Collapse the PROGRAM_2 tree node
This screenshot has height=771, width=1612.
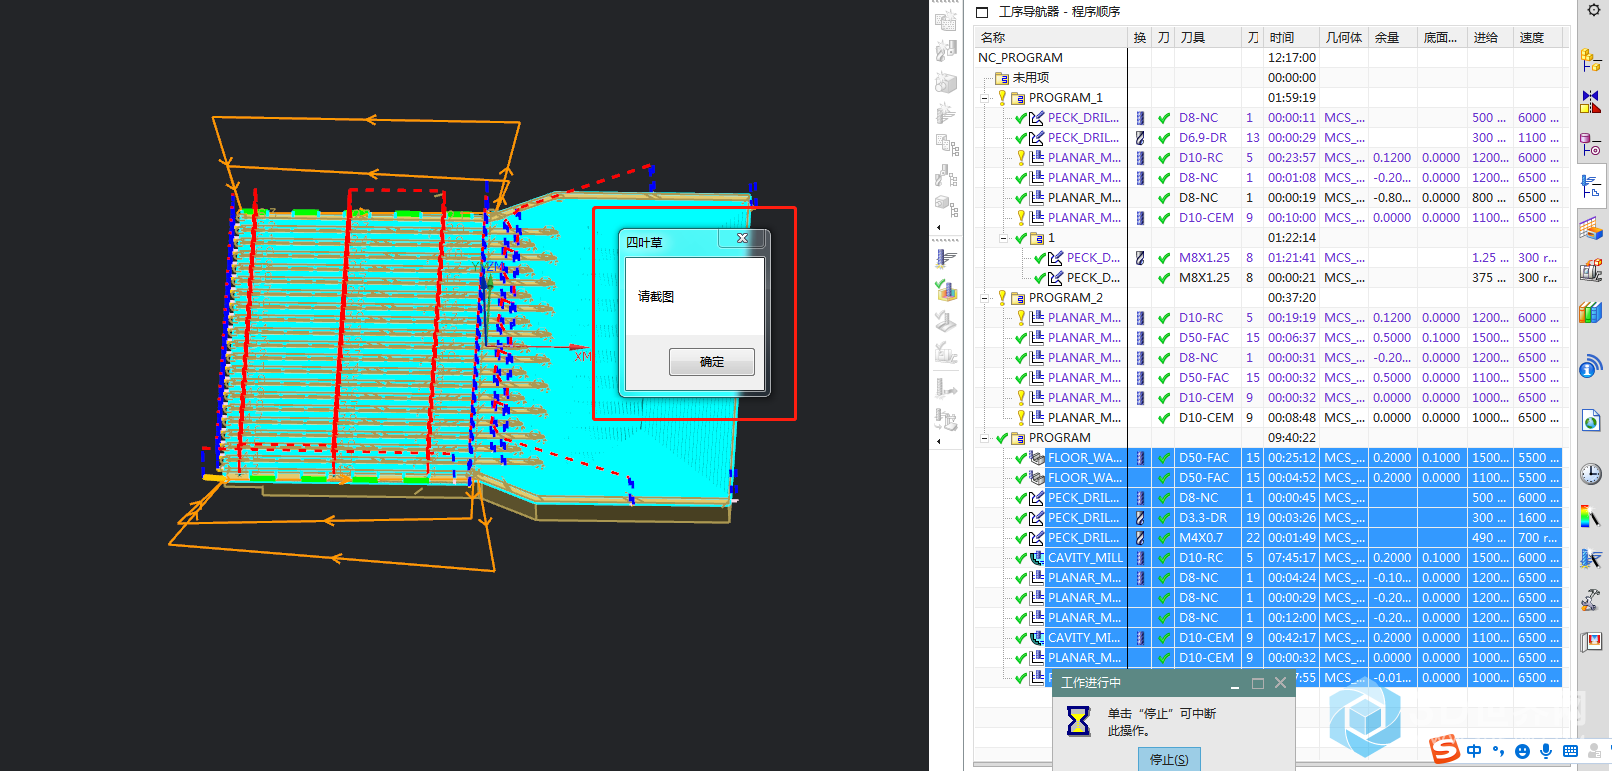tap(985, 298)
